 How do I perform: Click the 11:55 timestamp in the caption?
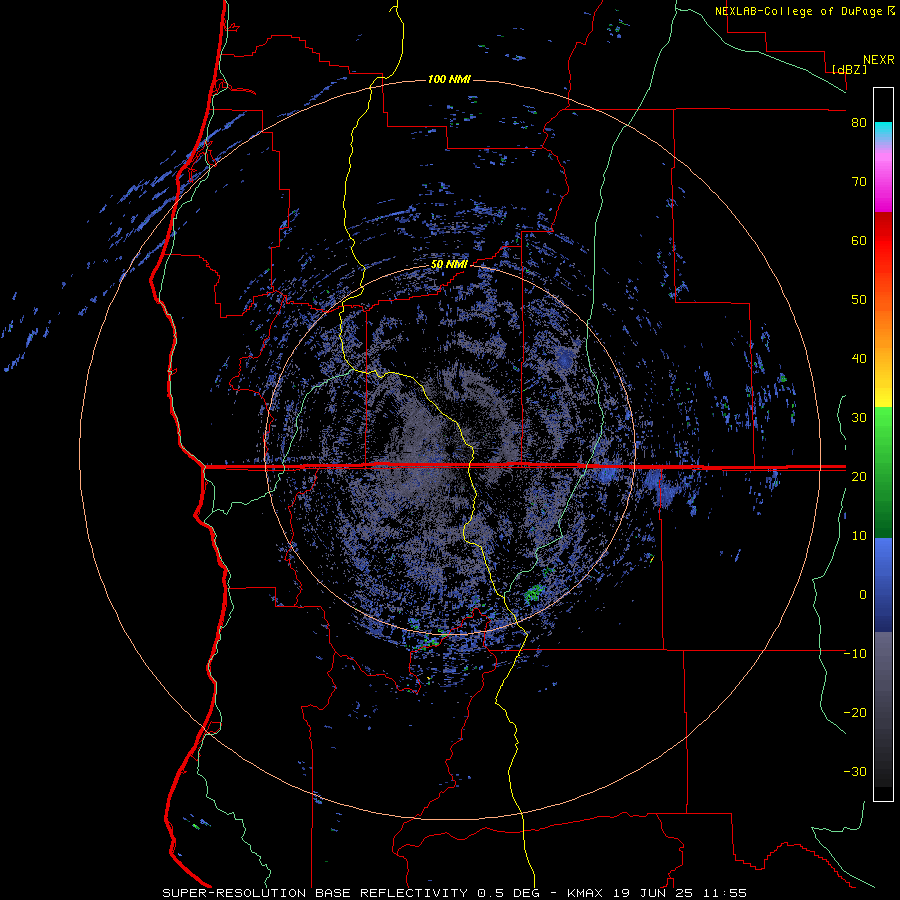[x=723, y=893]
